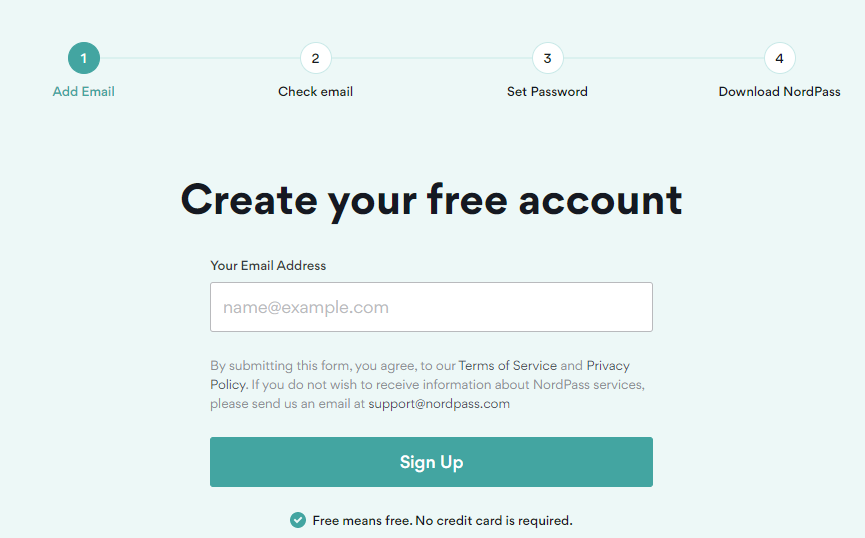The height and width of the screenshot is (538, 865).
Task: Click the support@nordpass.com email link
Action: (x=439, y=403)
